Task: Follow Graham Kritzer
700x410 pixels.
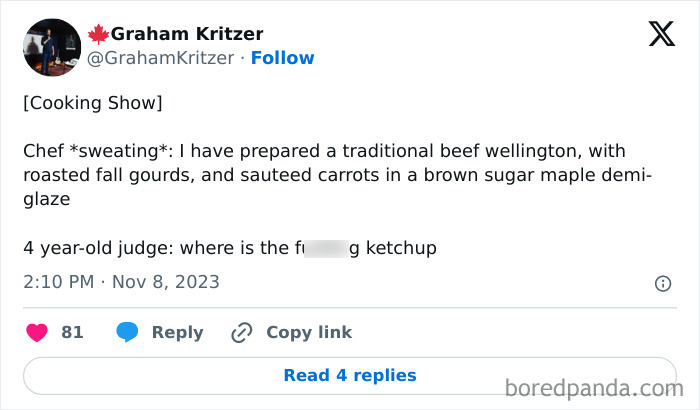Action: (282, 58)
